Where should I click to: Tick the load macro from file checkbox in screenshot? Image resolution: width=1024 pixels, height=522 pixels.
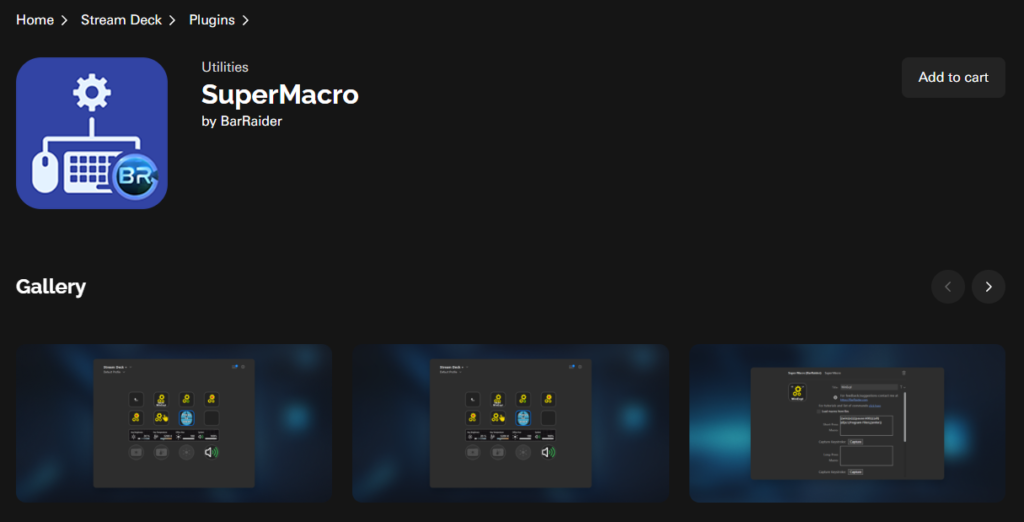tap(819, 412)
